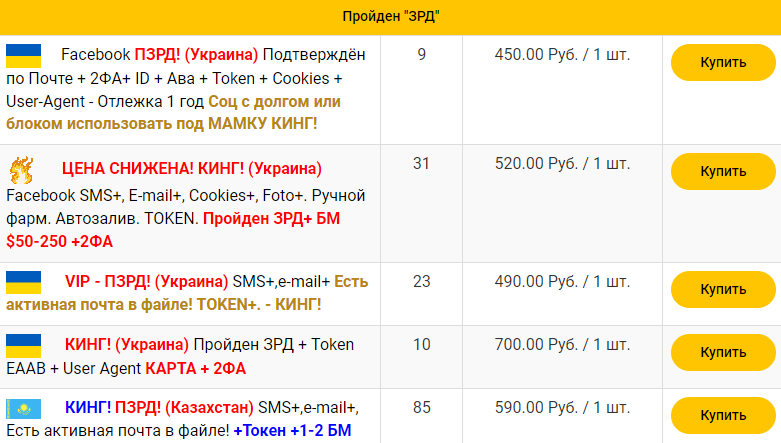This screenshot has width=781, height=443.
Task: Open the 'КИНГ! ПЗРД! (Казахстан)' listing title
Action: click(x=159, y=408)
